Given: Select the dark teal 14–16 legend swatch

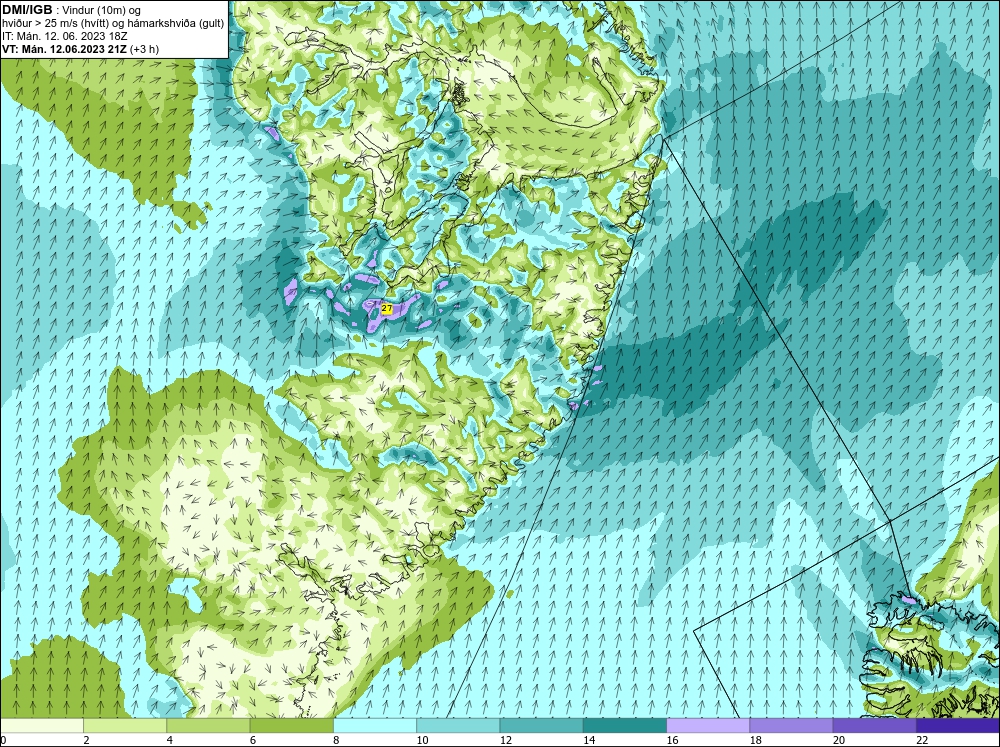Looking at the screenshot, I should coord(625,725).
